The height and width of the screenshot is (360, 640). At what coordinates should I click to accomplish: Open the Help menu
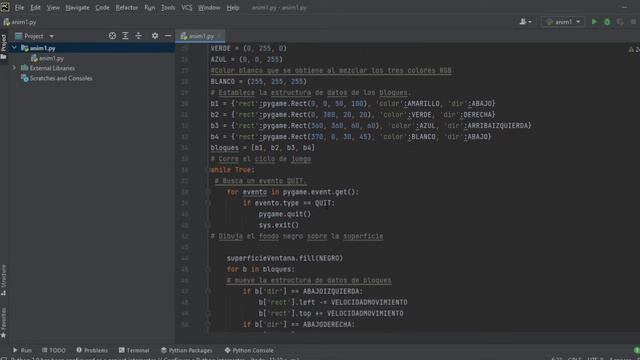point(233,8)
